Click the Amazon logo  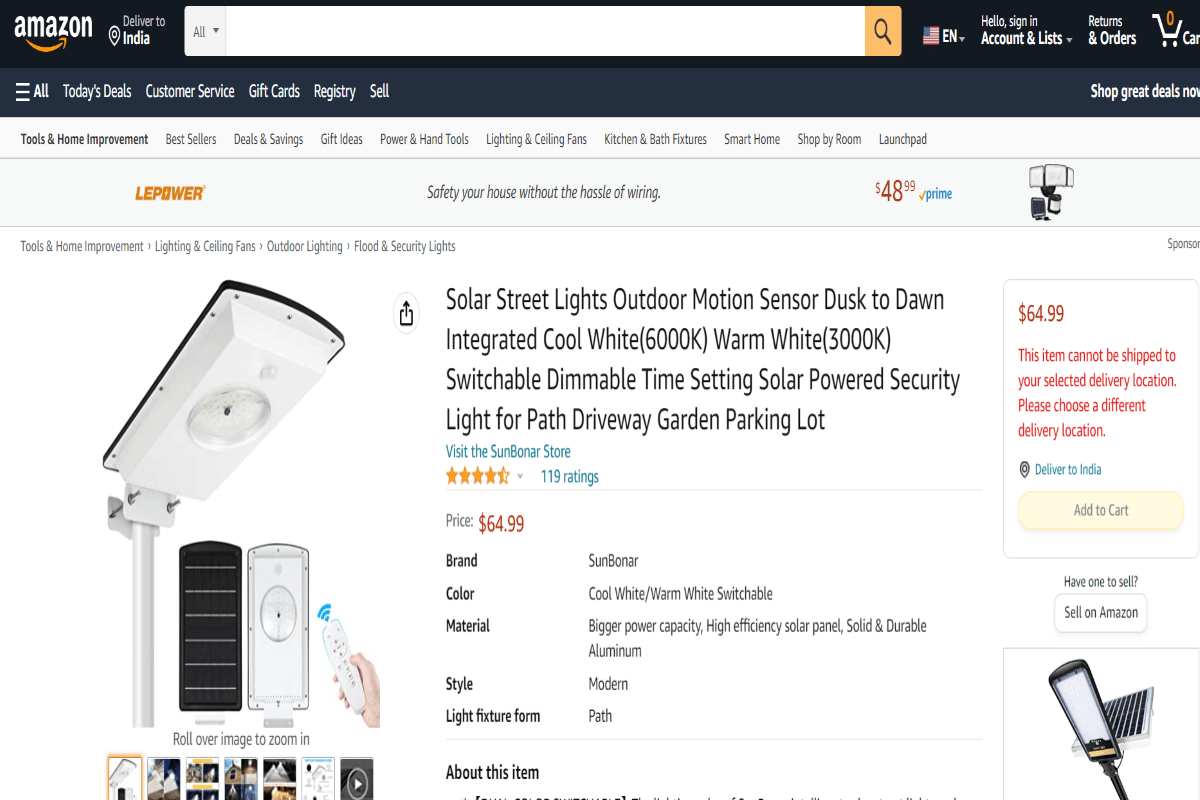point(53,30)
